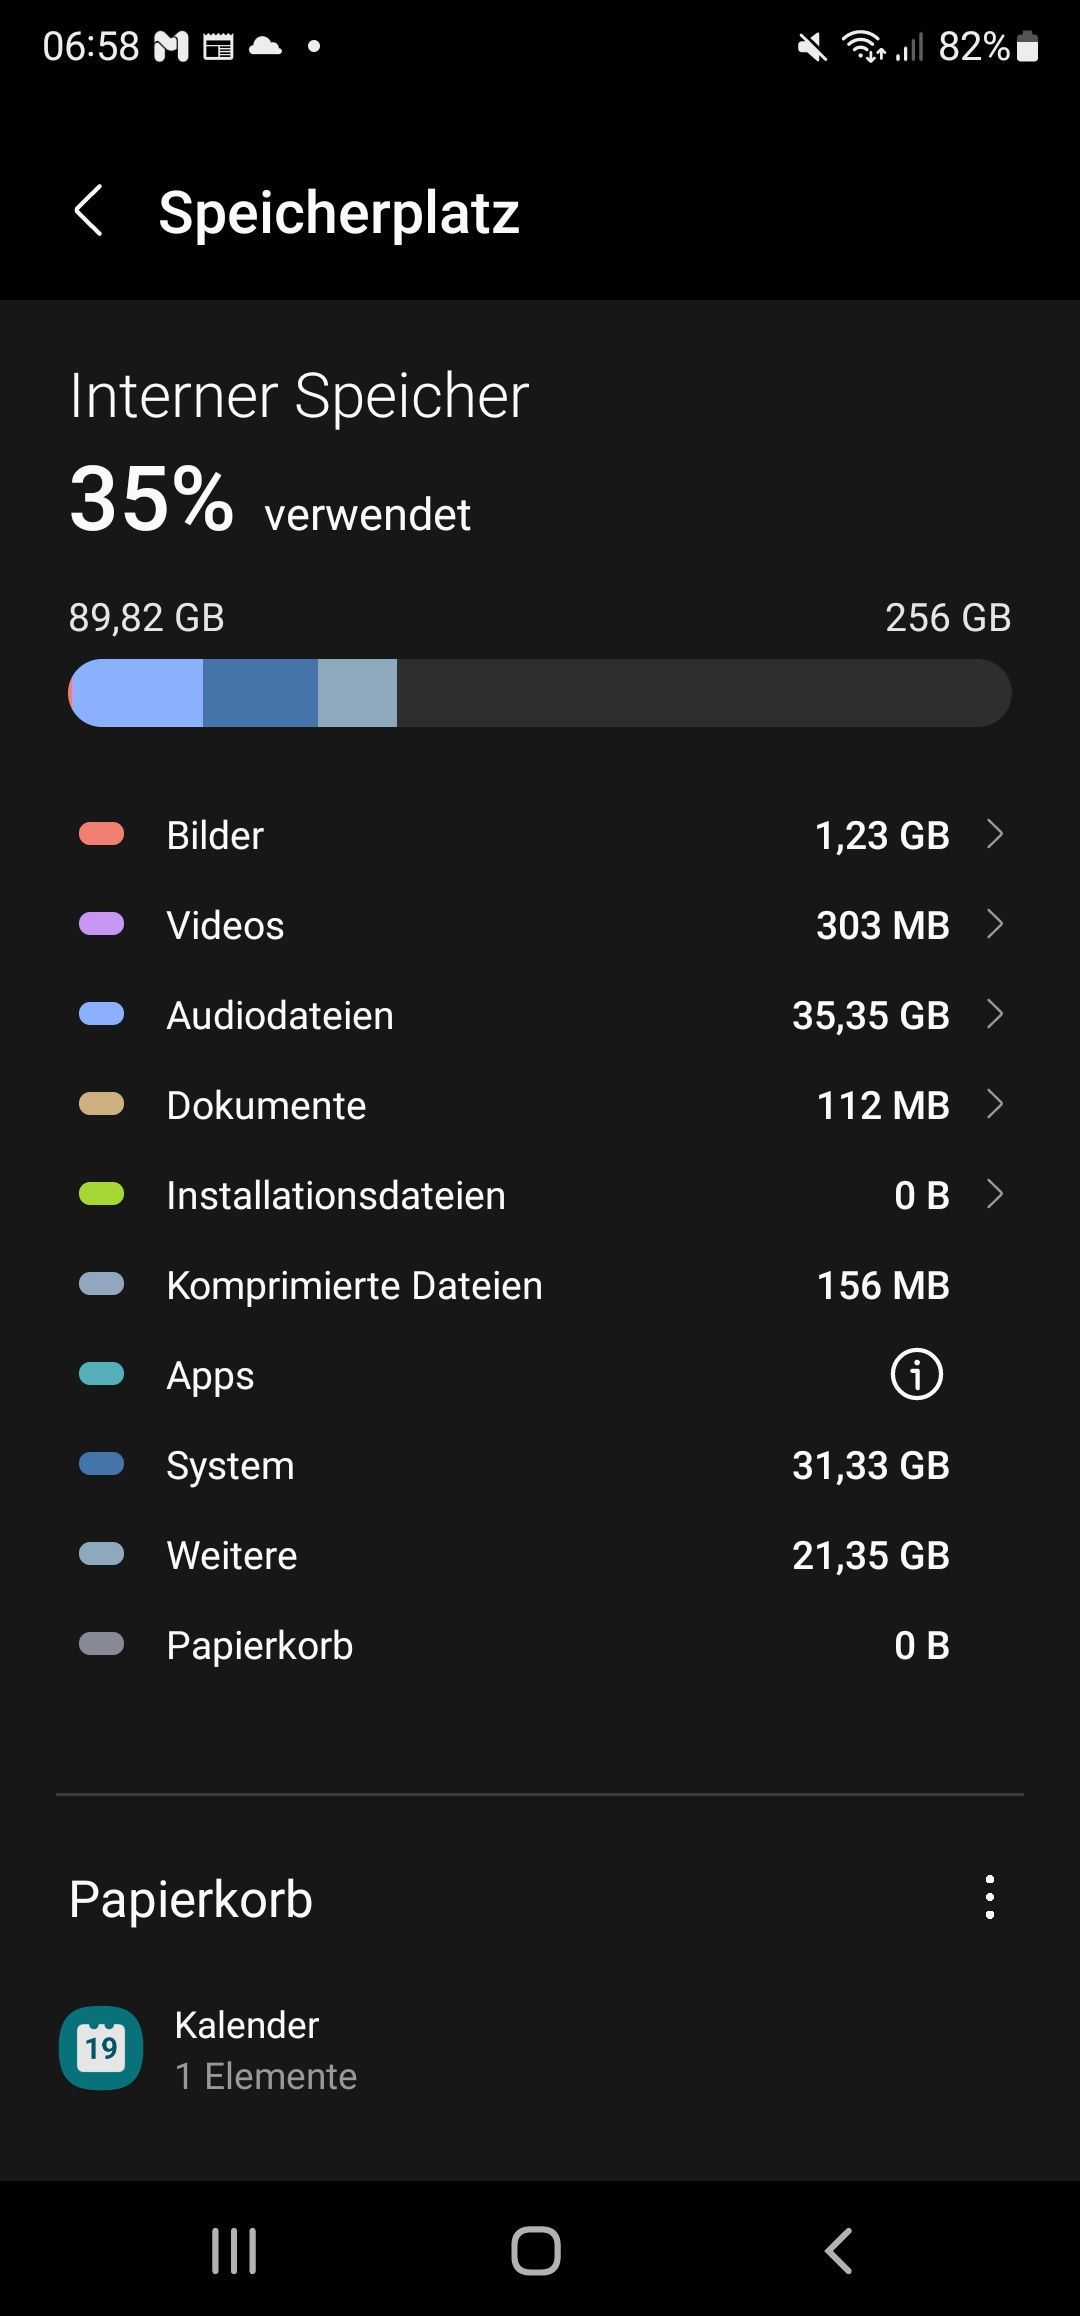1080x2316 pixels.
Task: Tap the internal storage usage bar
Action: pyautogui.click(x=540, y=693)
